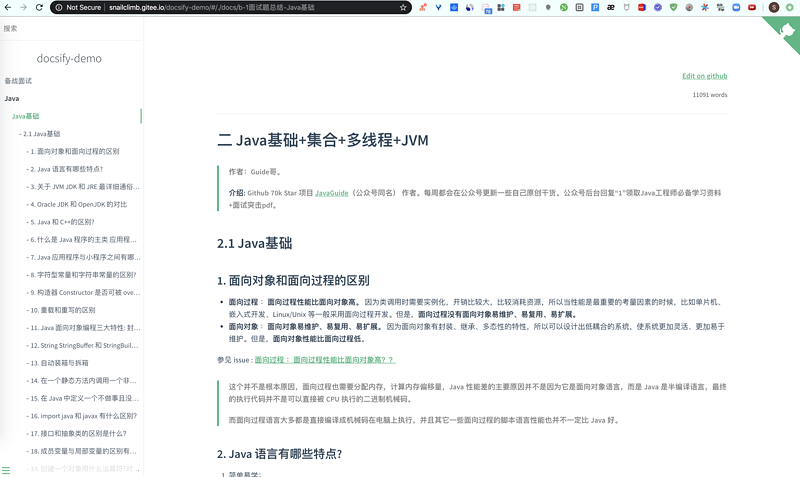Image resolution: width=800 pixels, height=477 pixels.
Task: Select 8. 字符型常量和字符串常量的区别?
Action: click(83, 274)
